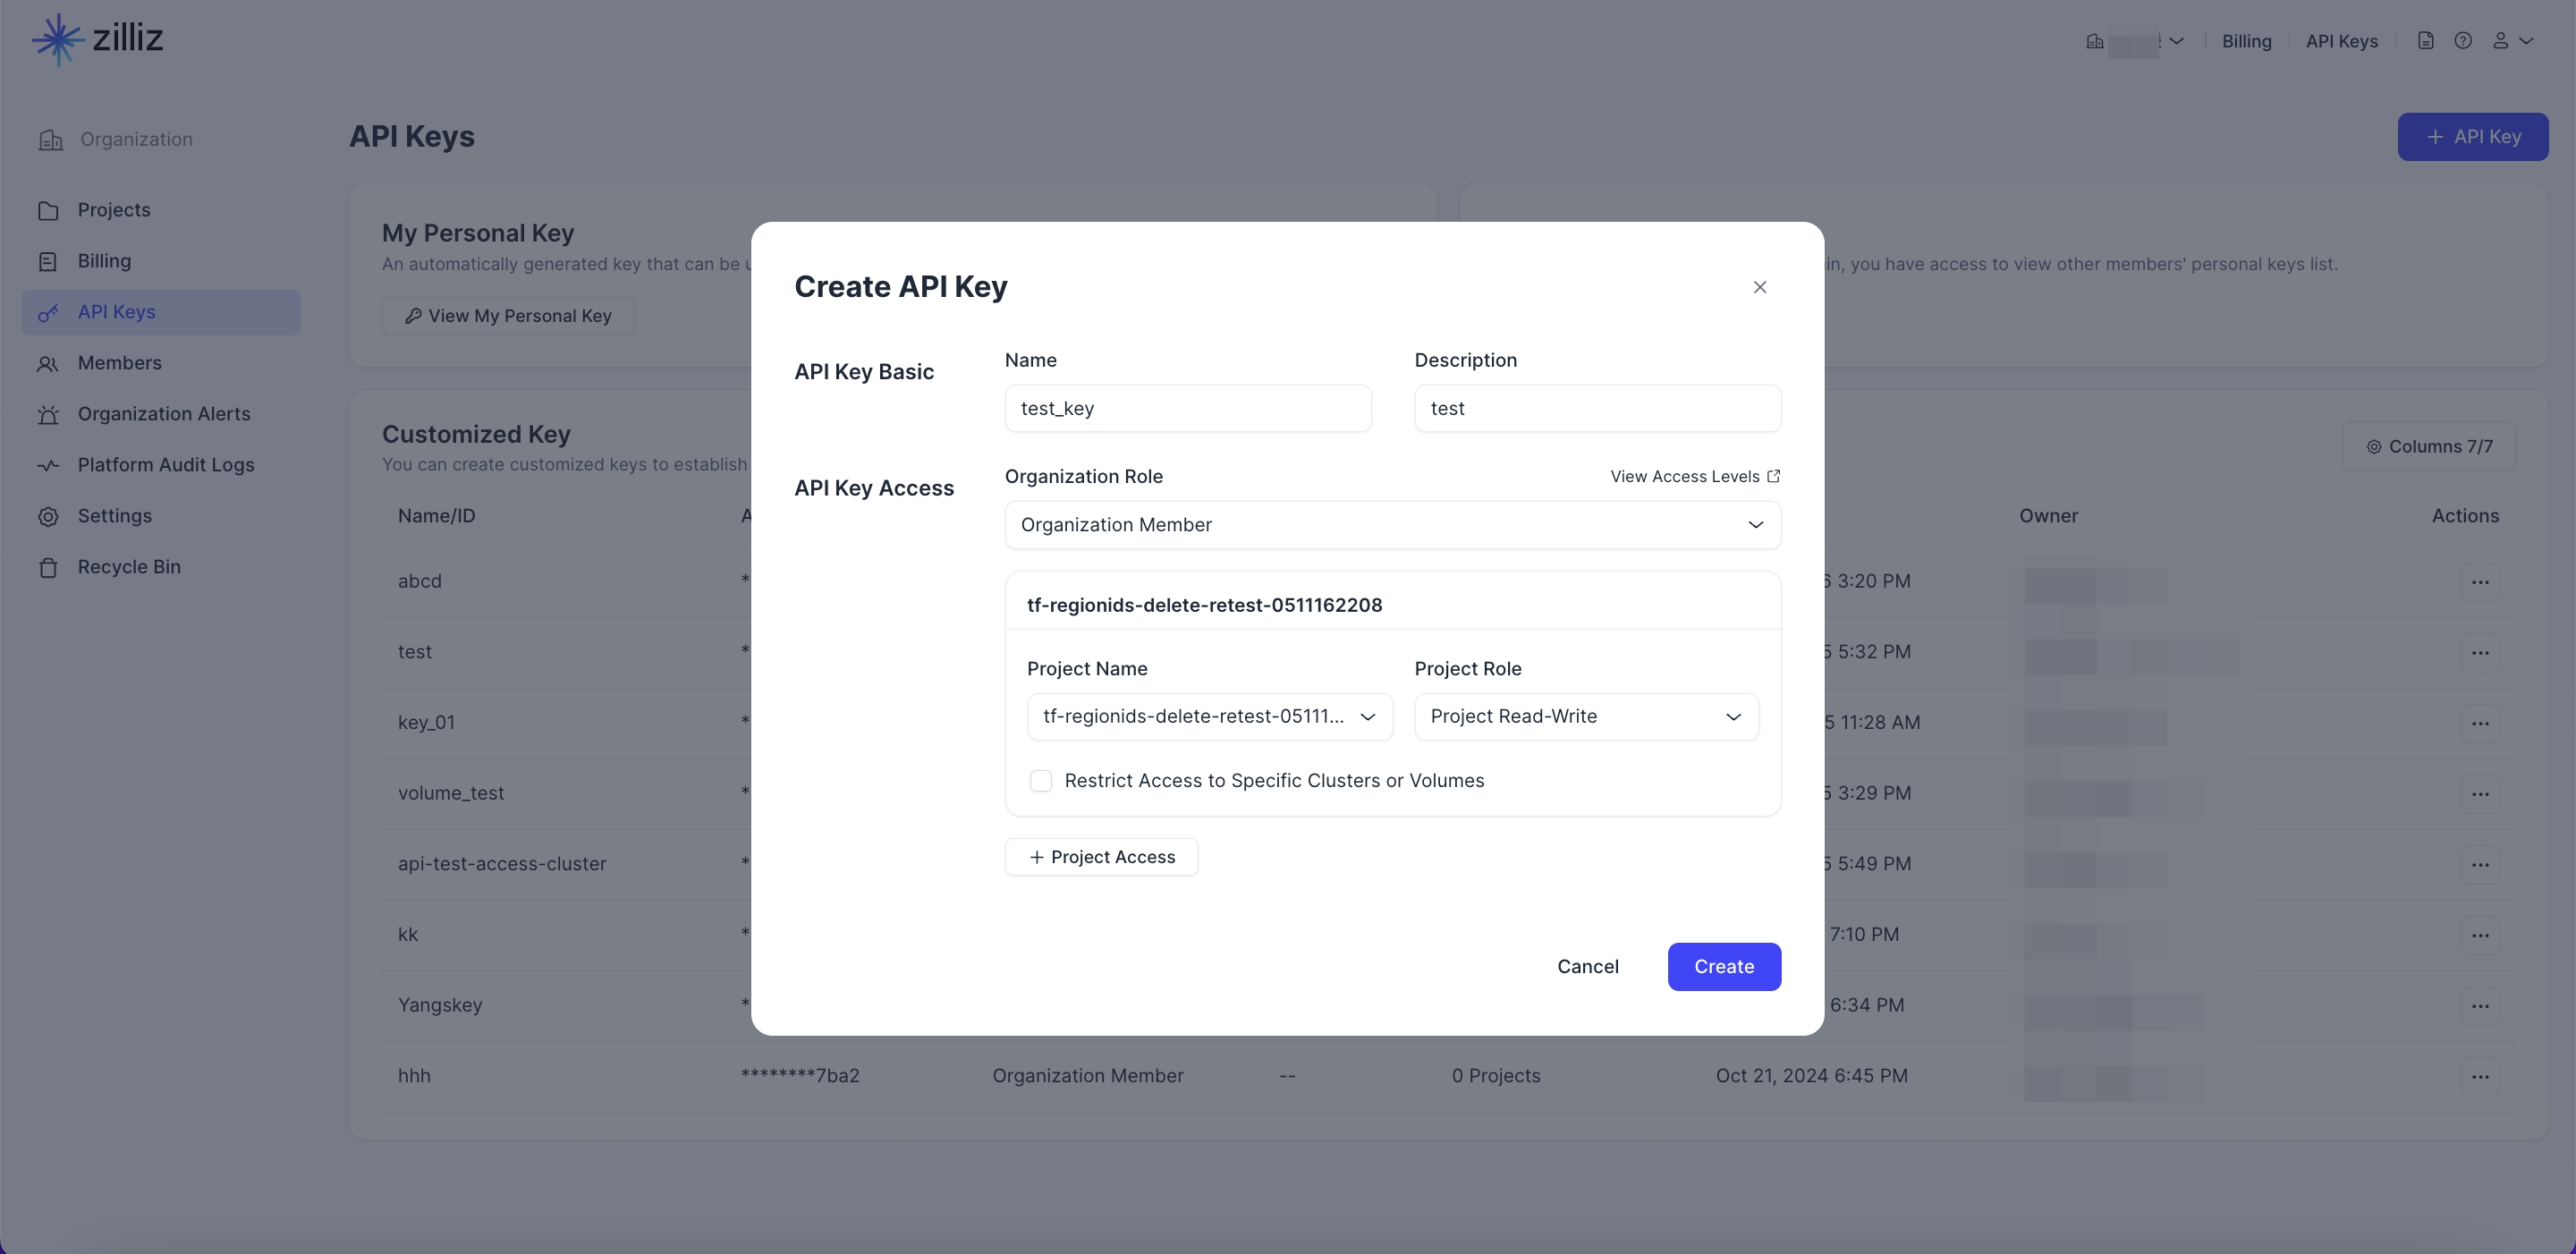Viewport: 2576px width, 1254px height.
Task: Open the Project Role dropdown
Action: [x=1586, y=717]
